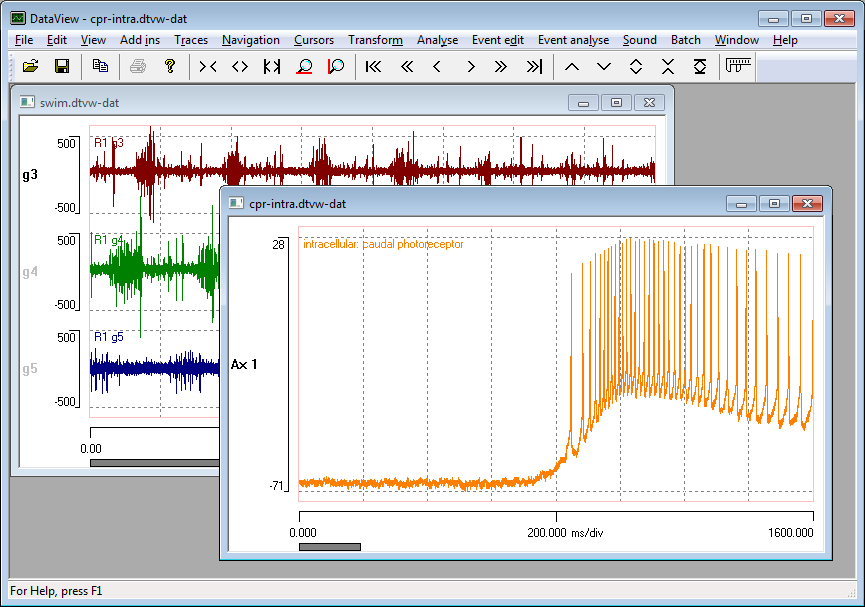Maximize the cpr-intra.dtvw-dat child window

click(773, 203)
